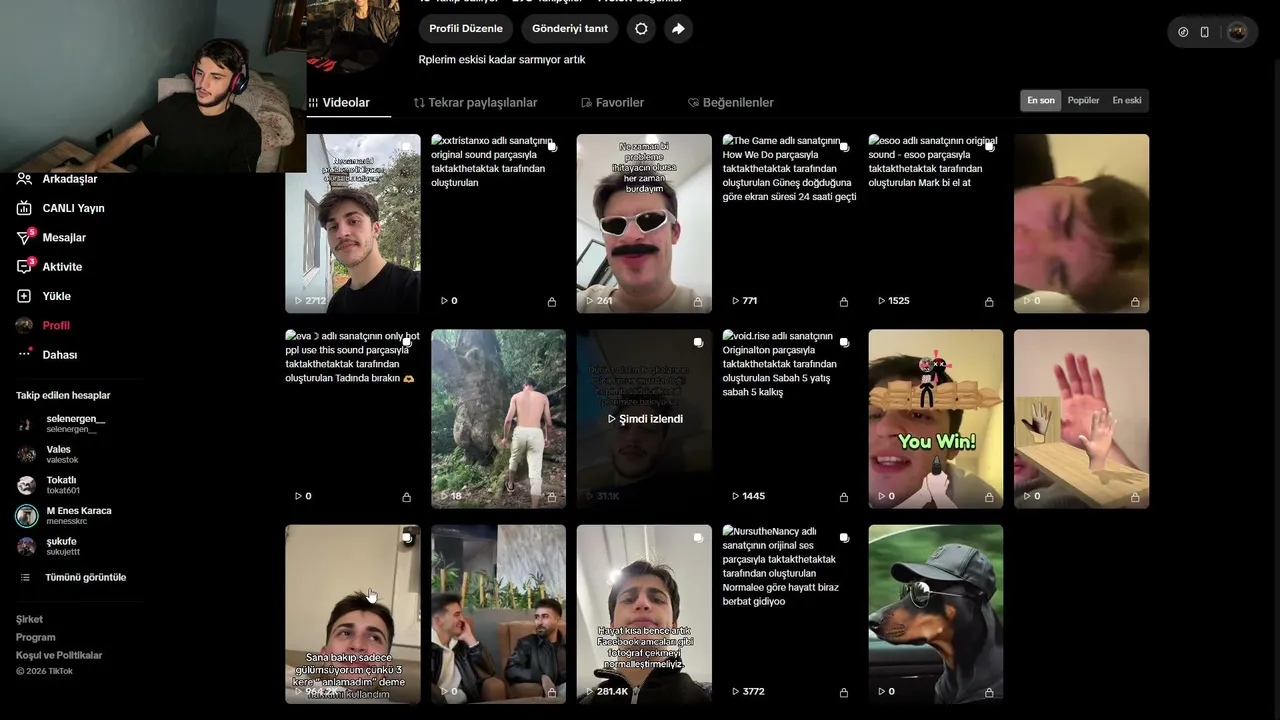Click the Profili Düzenle button
Image resolution: width=1280 pixels, height=720 pixels.
pos(466,29)
